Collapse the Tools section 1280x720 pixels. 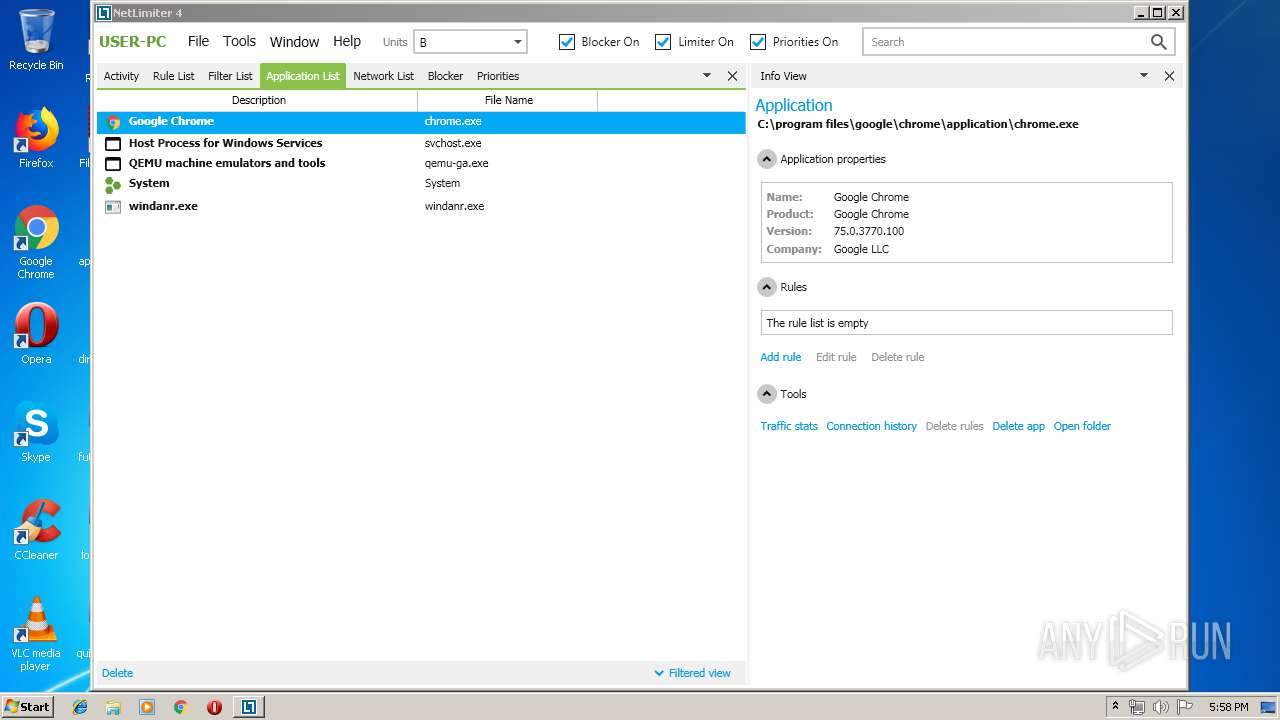tap(767, 394)
